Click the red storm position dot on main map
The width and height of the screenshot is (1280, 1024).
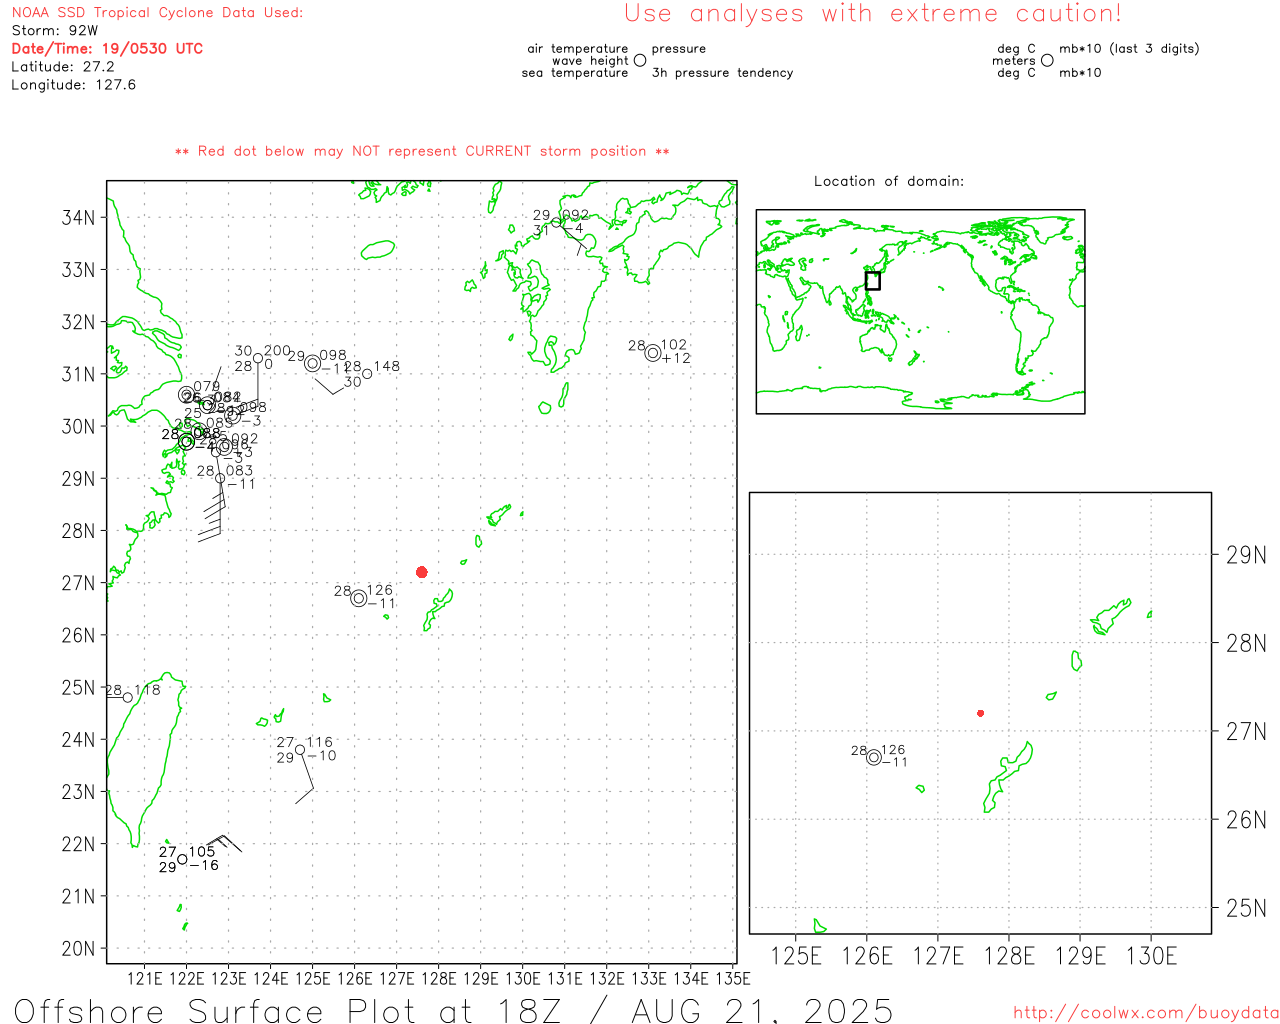pos(422,572)
